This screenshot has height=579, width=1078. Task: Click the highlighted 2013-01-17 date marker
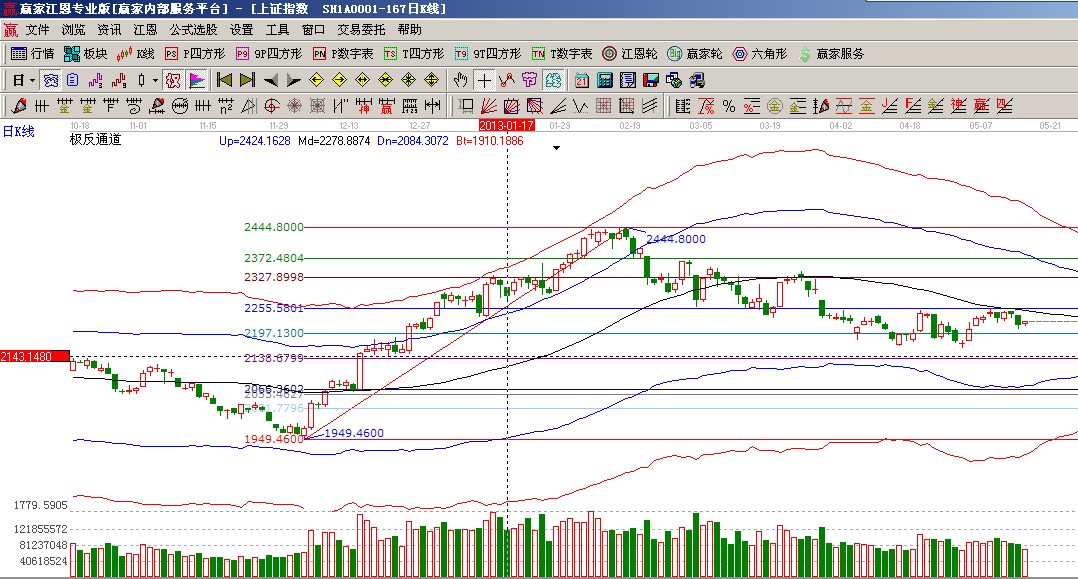click(x=507, y=125)
